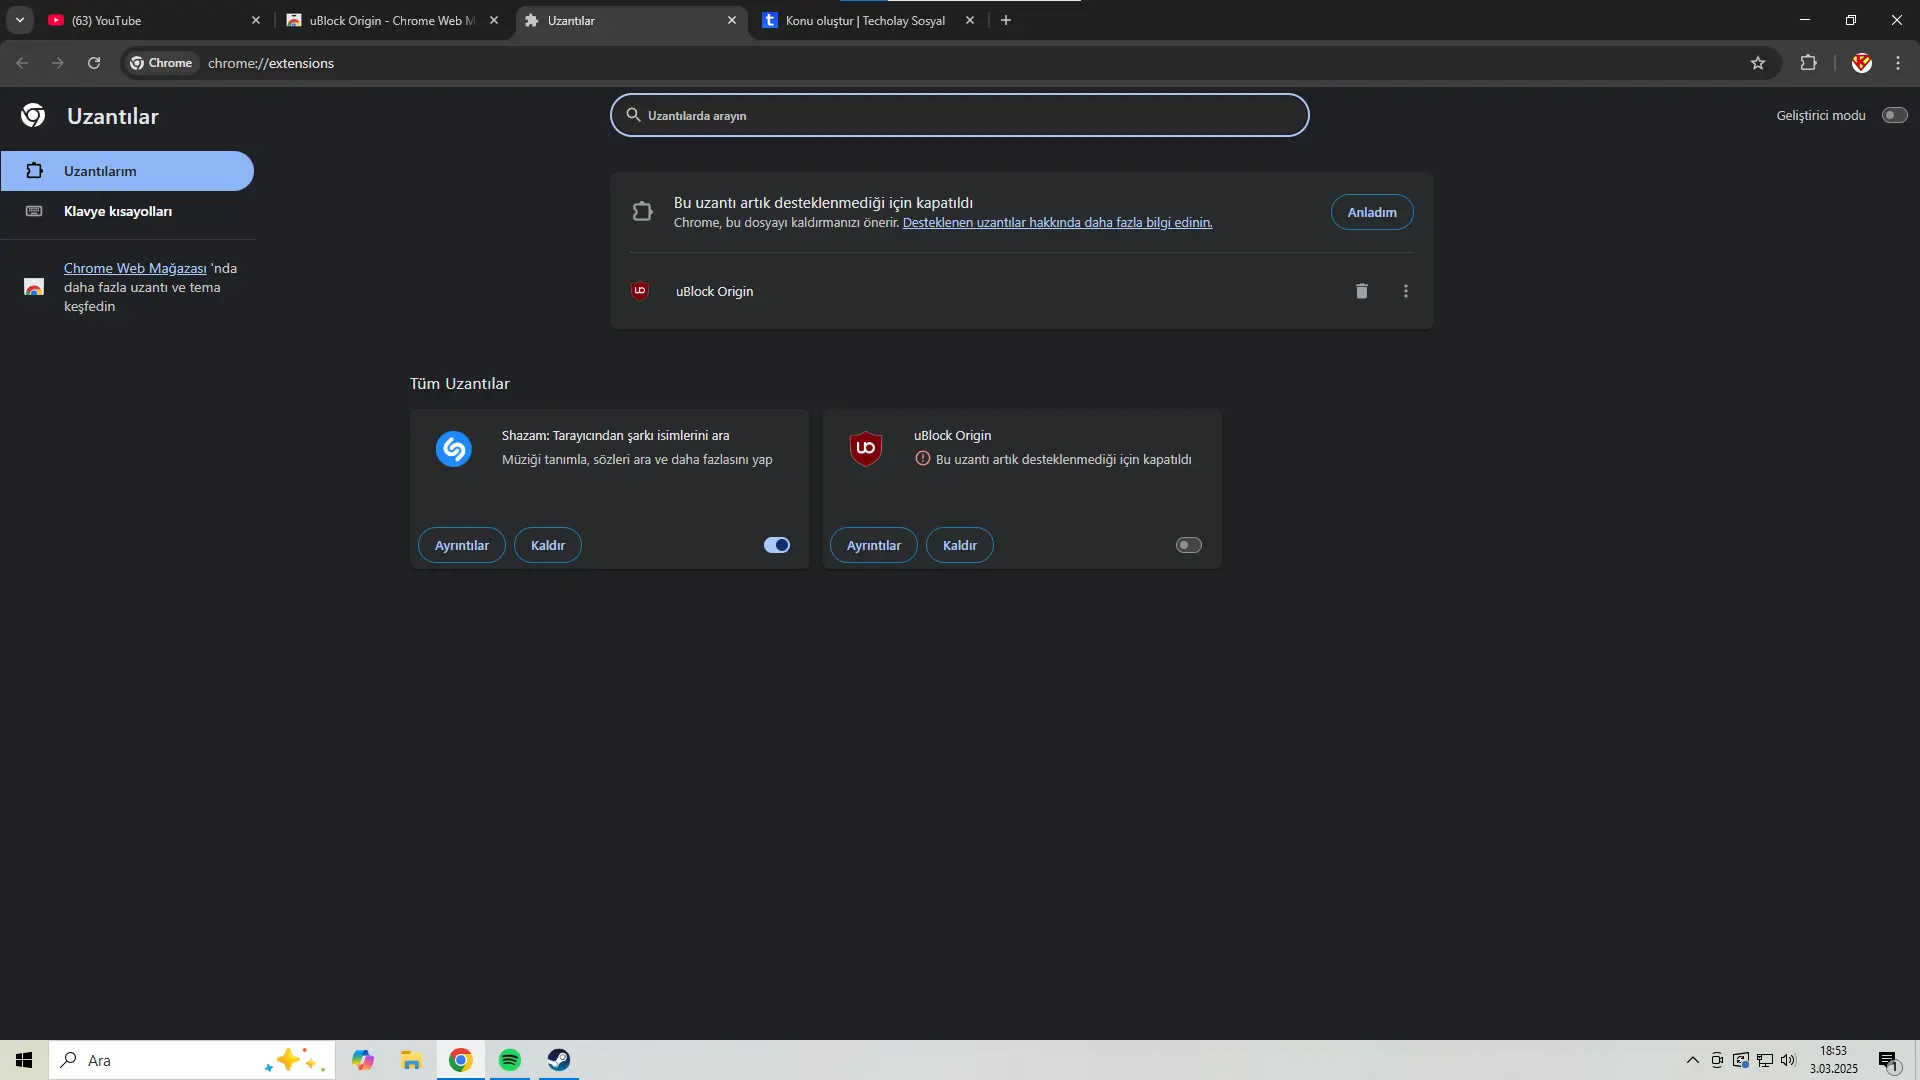This screenshot has width=1920, height=1080.
Task: Close the uBlock Origin Web Store tab
Action: click(x=494, y=20)
